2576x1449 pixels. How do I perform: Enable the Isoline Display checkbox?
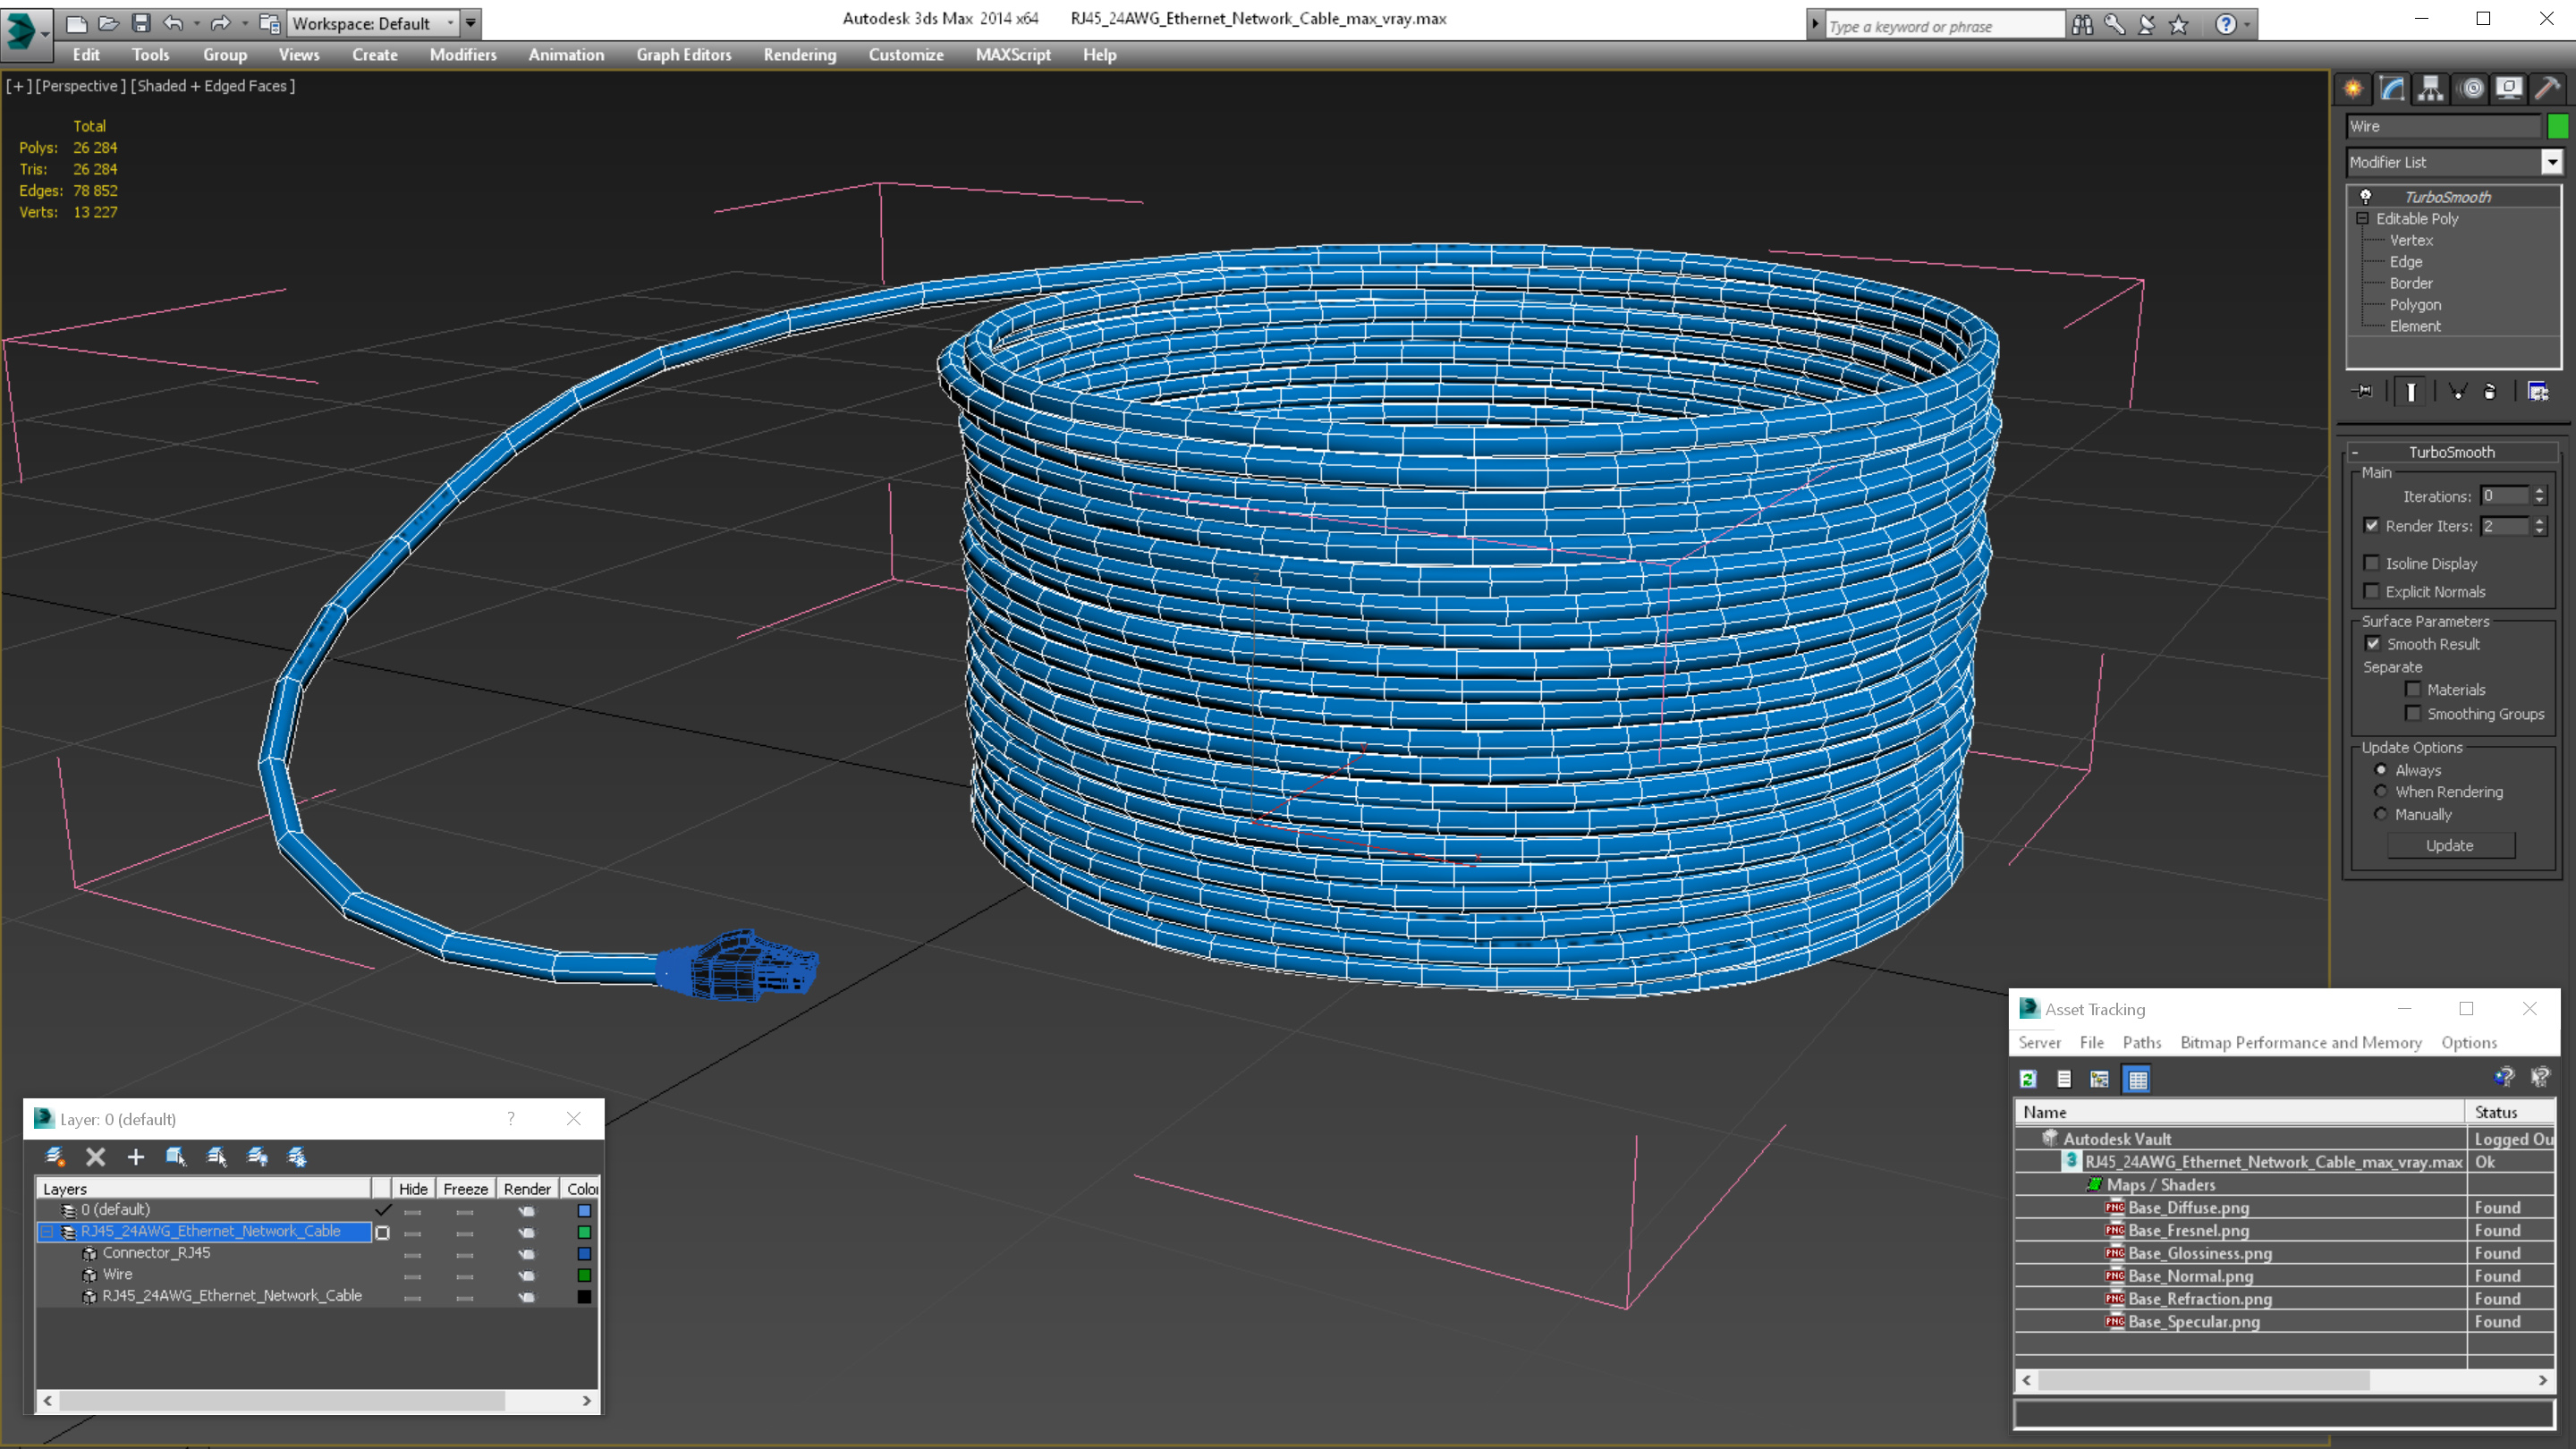pyautogui.click(x=2372, y=563)
